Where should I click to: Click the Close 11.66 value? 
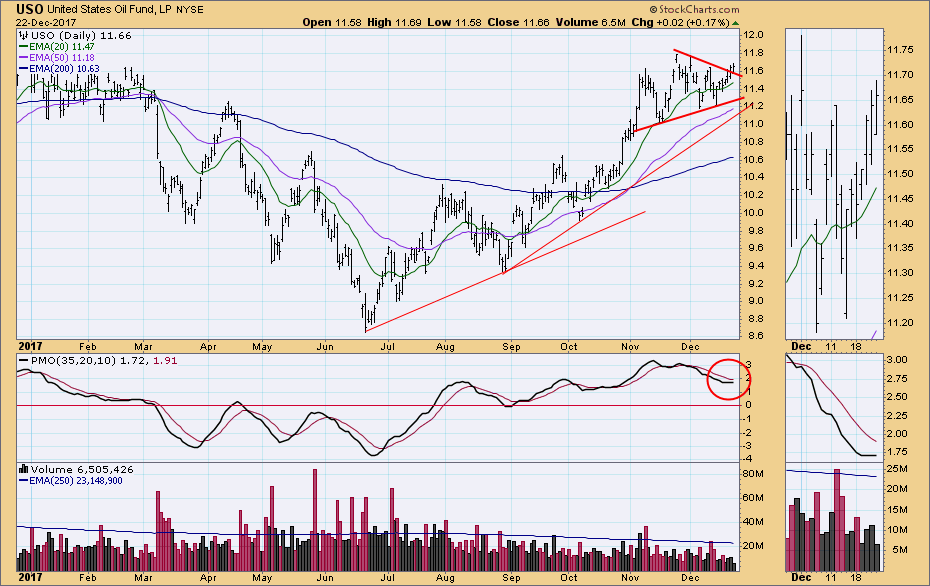pos(518,23)
